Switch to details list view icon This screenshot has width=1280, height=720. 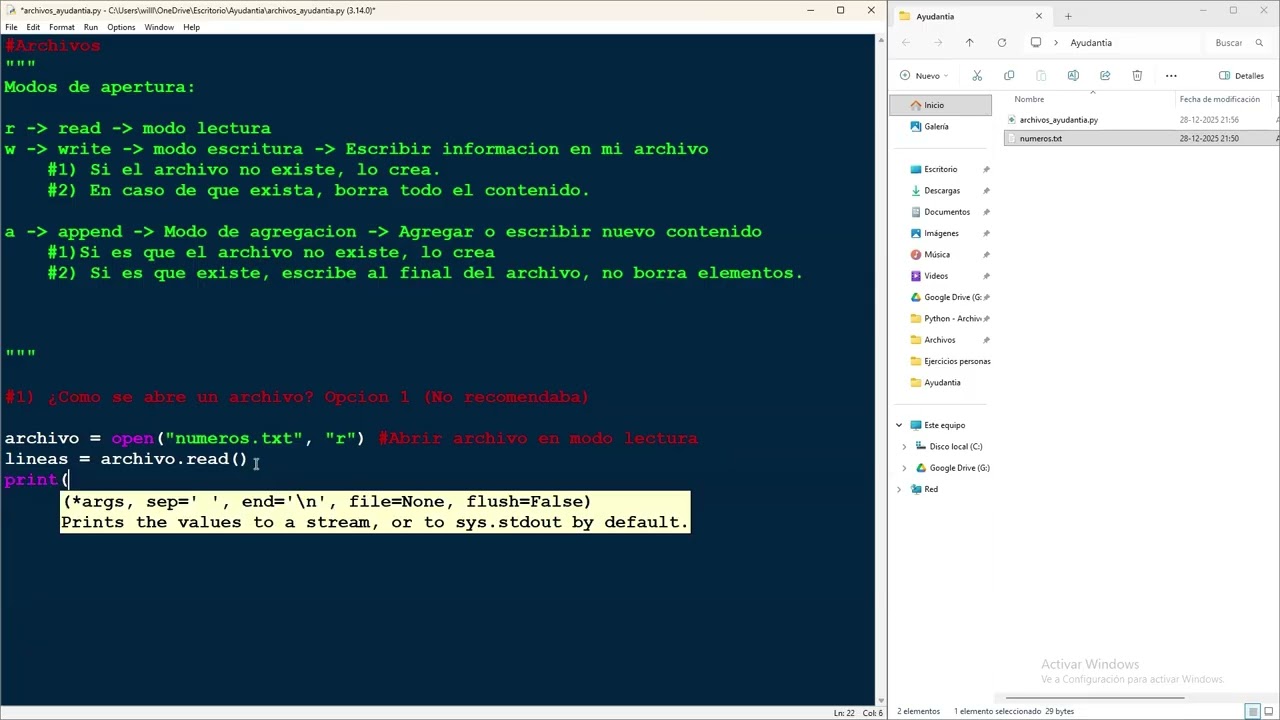point(1252,711)
